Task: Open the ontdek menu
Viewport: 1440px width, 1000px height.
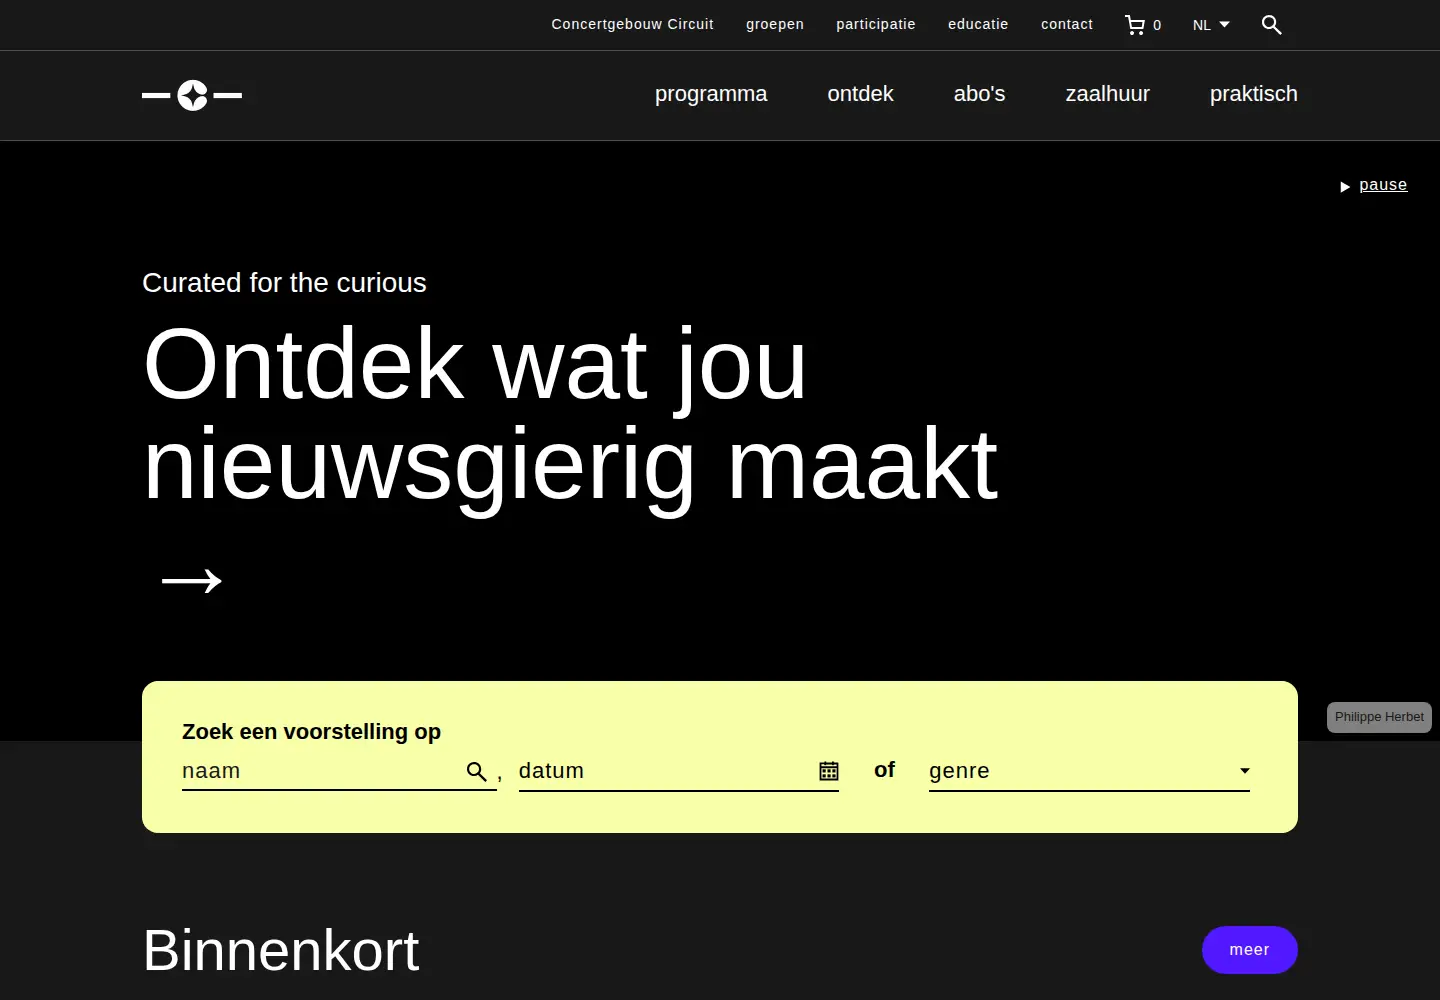Action: click(x=860, y=94)
